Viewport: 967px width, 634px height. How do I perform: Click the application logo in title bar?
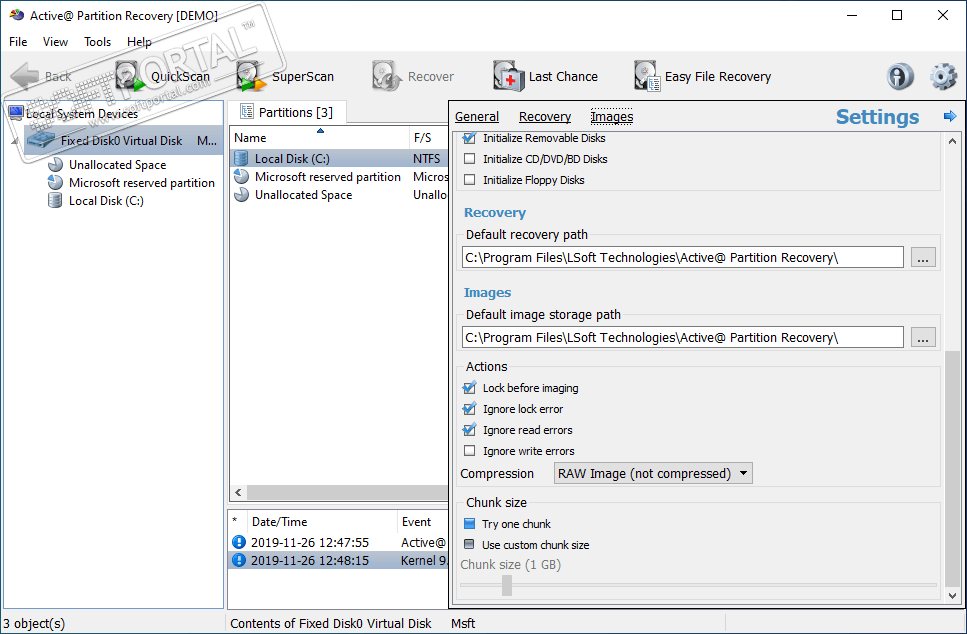pos(17,15)
